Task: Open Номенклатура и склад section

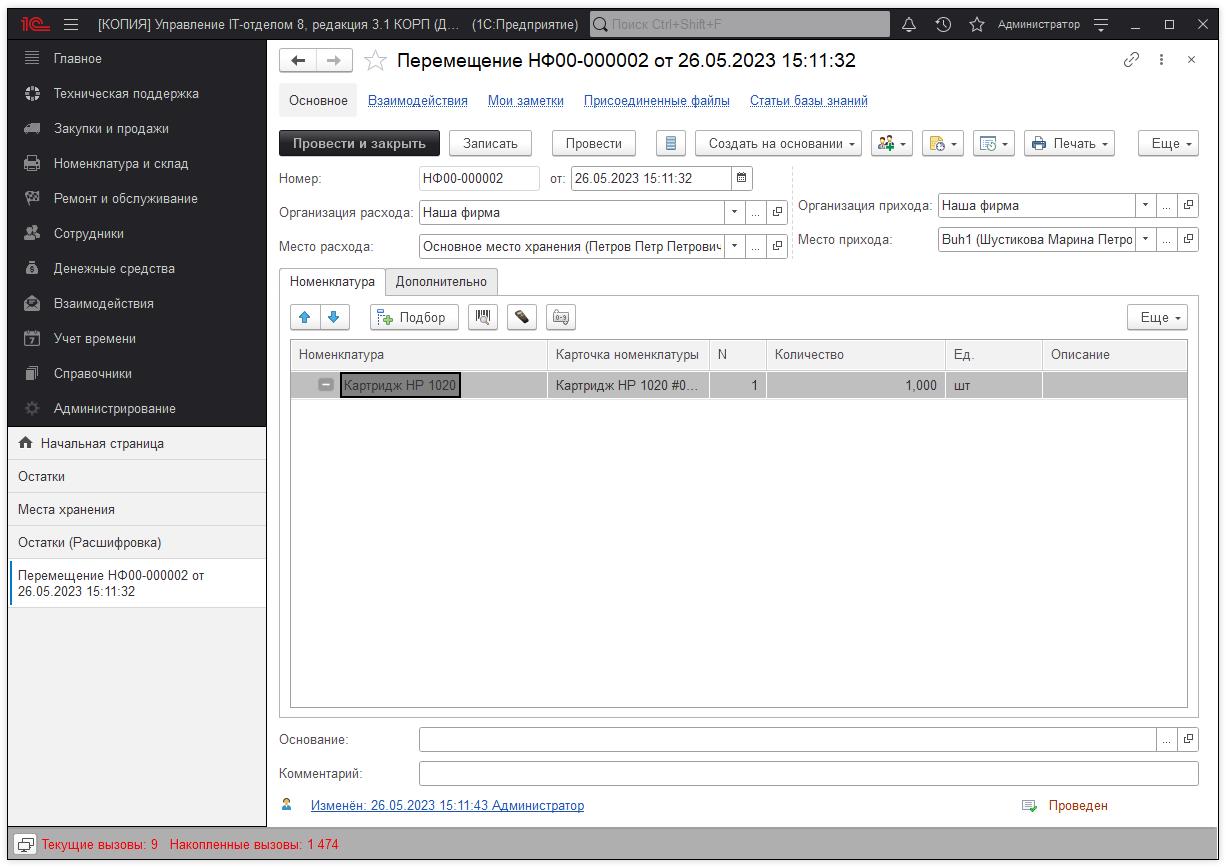Action: (x=120, y=163)
